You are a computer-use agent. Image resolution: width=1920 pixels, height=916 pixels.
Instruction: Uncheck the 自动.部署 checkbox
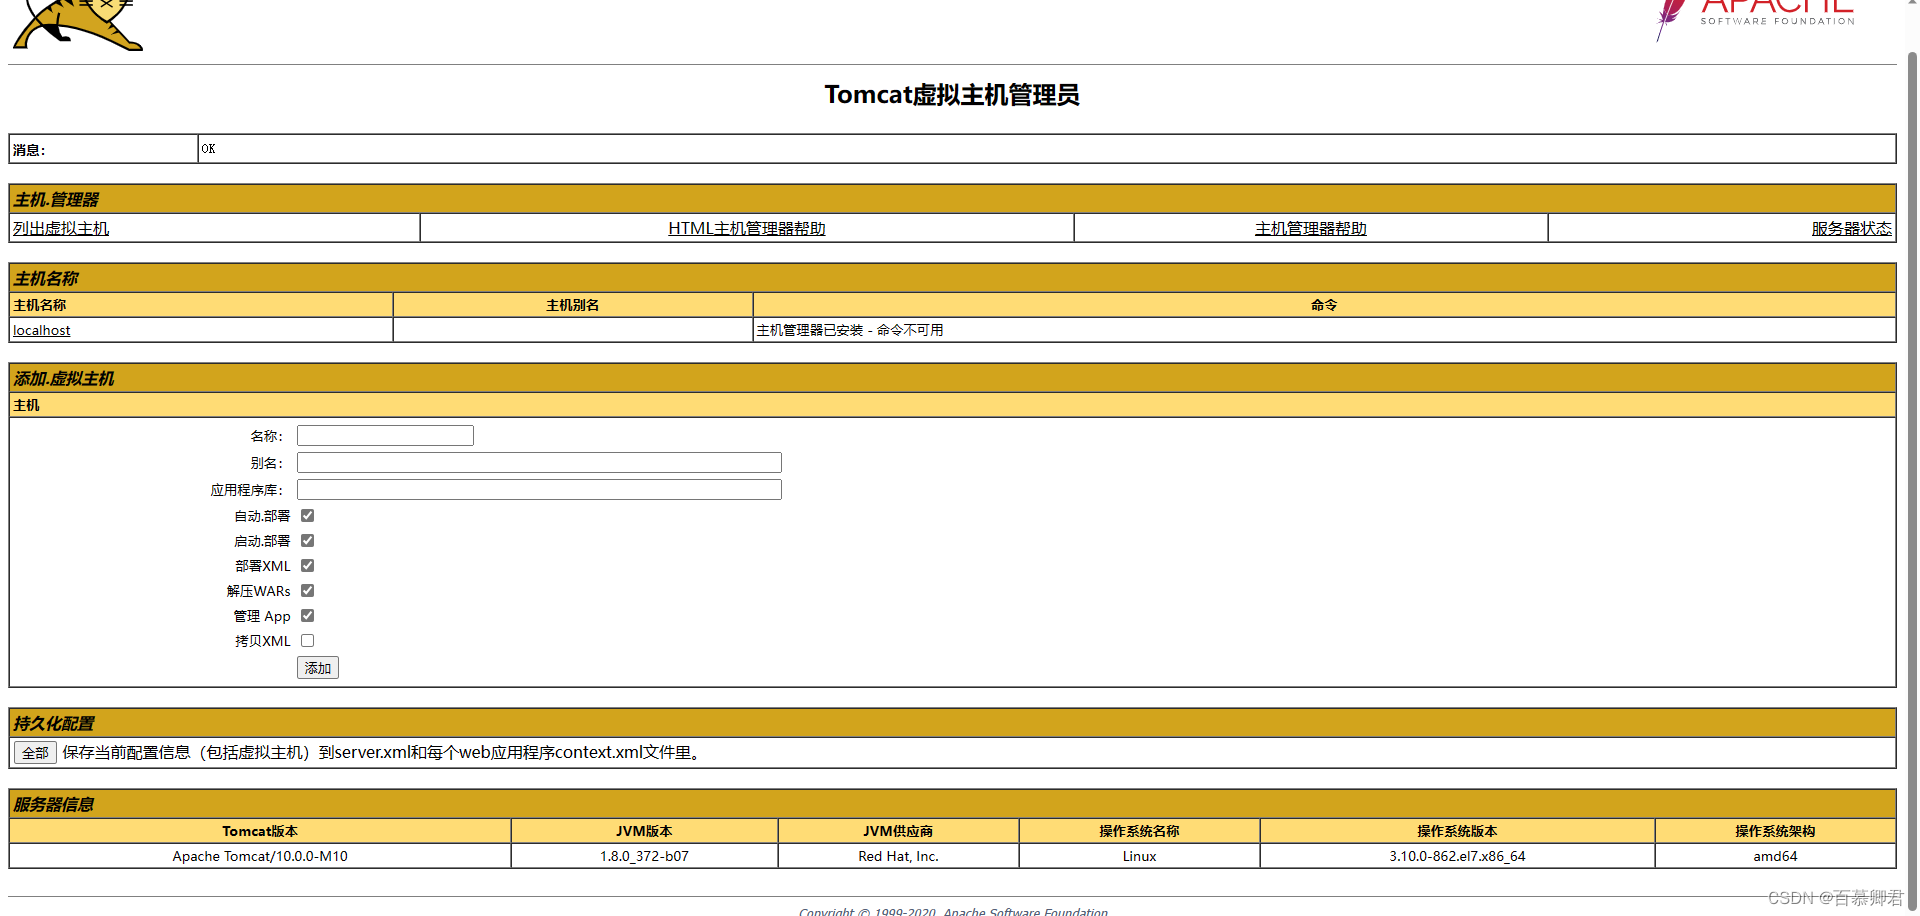pyautogui.click(x=308, y=516)
